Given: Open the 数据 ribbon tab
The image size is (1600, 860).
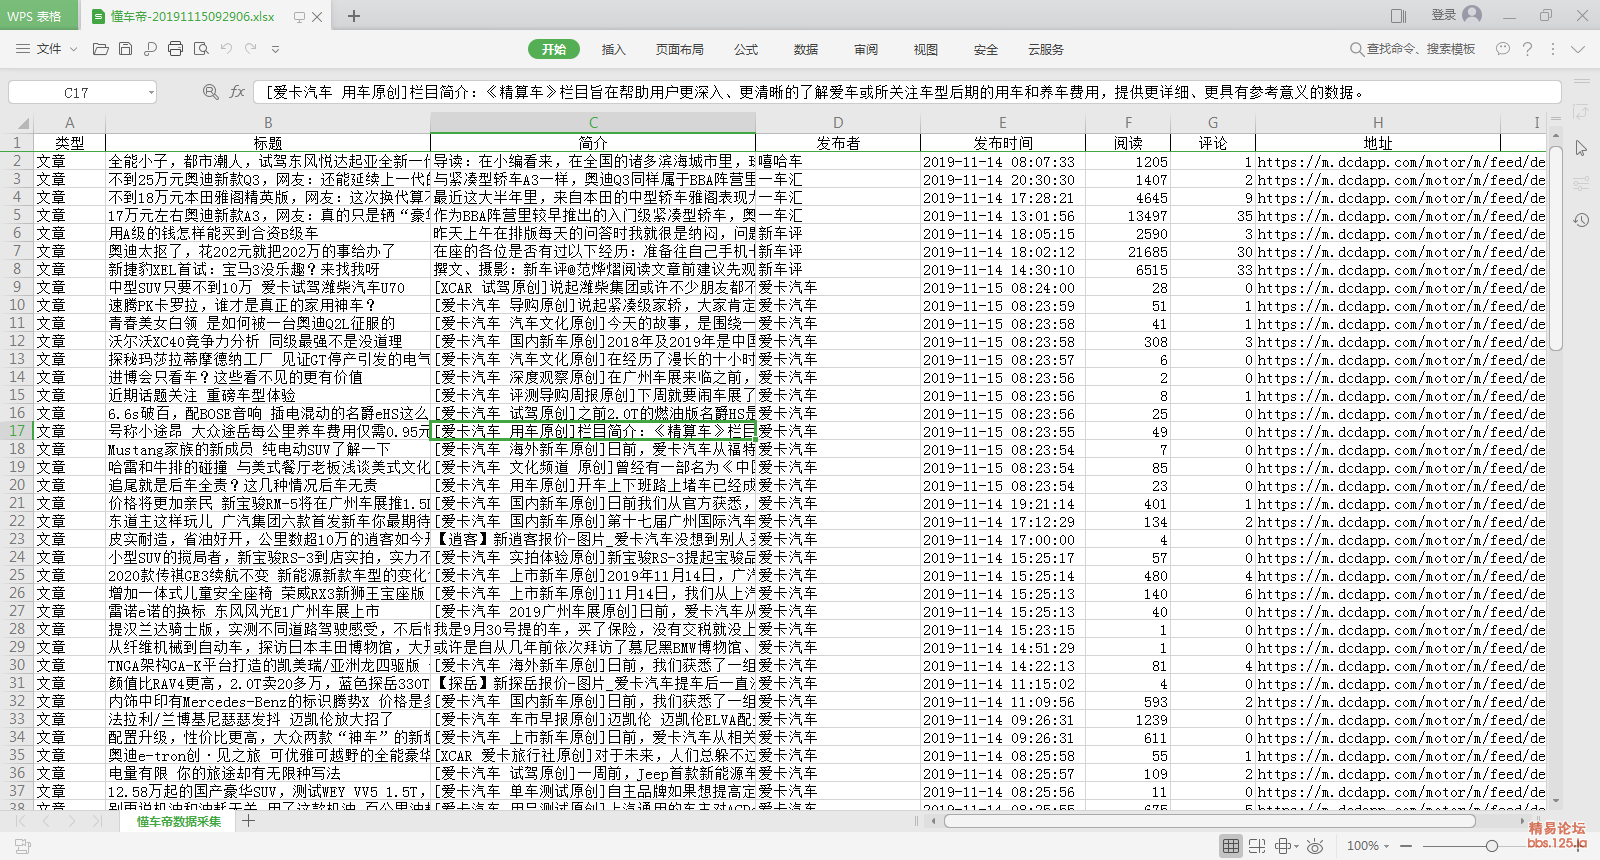Looking at the screenshot, I should point(806,49).
